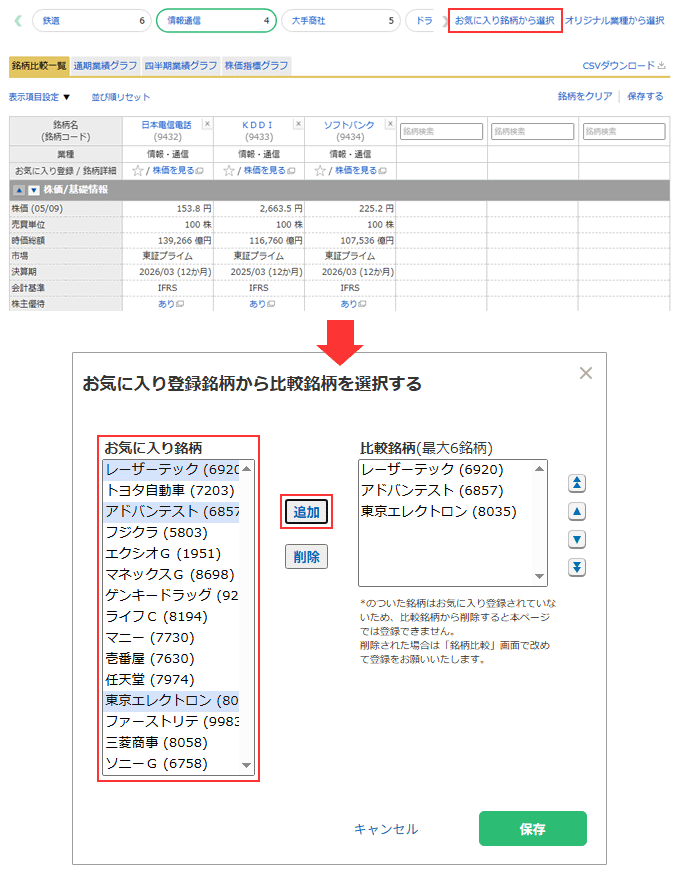Image resolution: width=680 pixels, height=873 pixels.
Task: Open ソフトバンク (9434) stock link
Action: pyautogui.click(x=349, y=125)
